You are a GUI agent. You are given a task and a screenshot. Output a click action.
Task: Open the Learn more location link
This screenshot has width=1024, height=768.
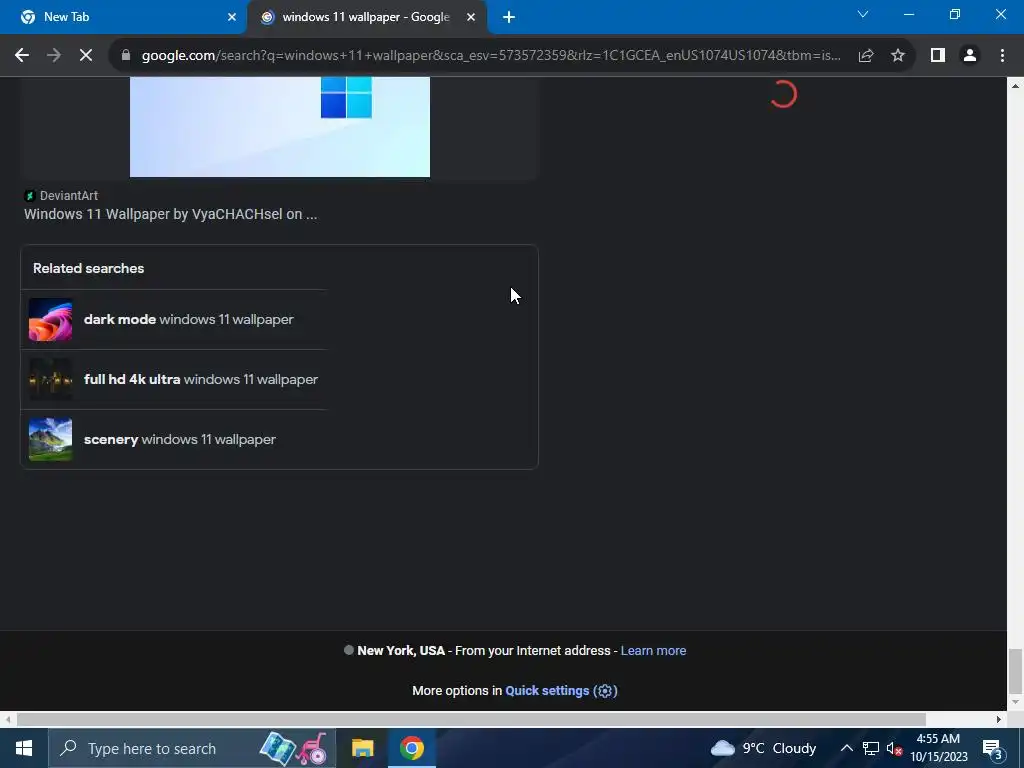(x=653, y=650)
